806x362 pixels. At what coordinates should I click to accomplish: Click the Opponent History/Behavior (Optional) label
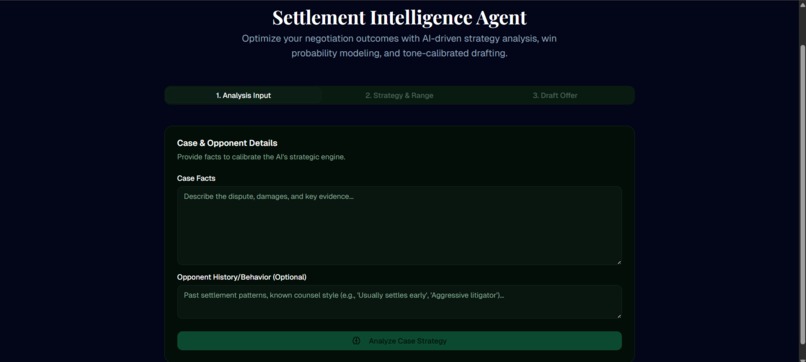[x=242, y=277]
